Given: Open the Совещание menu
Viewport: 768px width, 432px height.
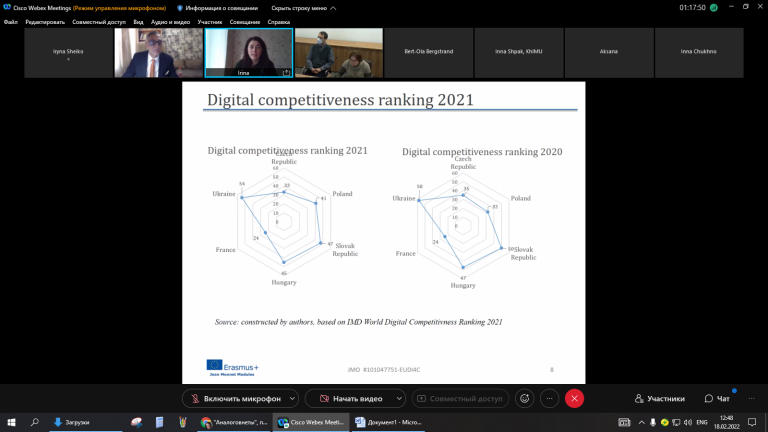Looking at the screenshot, I should pos(245,22).
